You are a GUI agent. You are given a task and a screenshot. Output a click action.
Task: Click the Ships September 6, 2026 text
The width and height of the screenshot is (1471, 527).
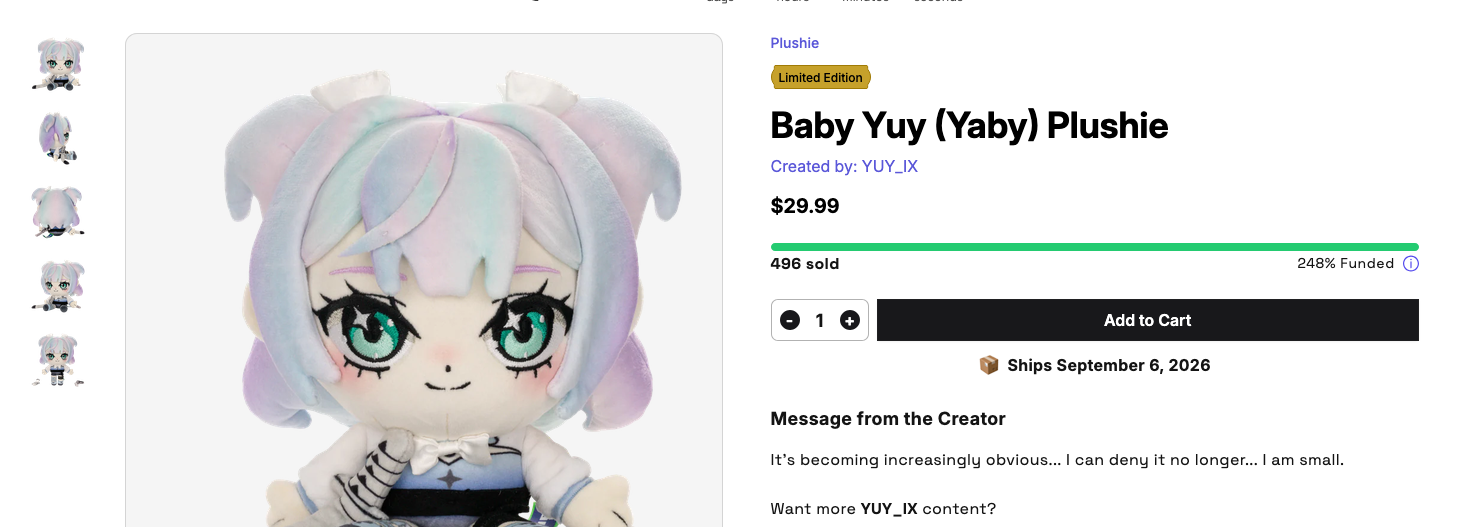pos(1109,365)
